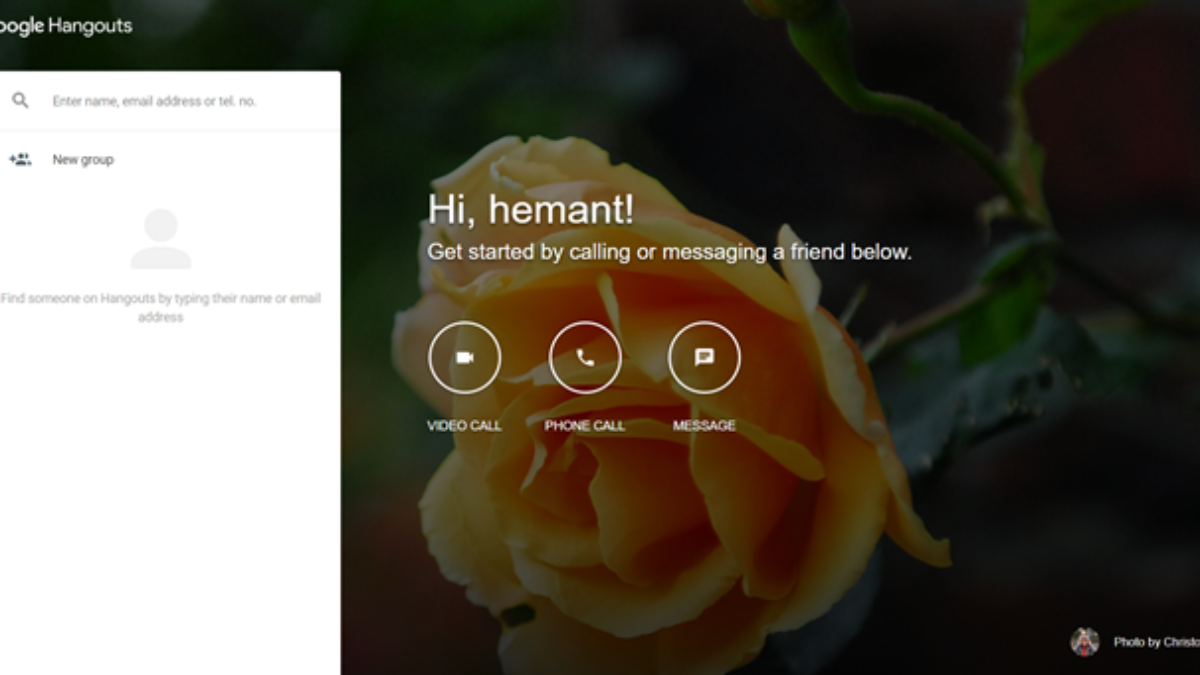Start a phone call with the handset icon

585,357
